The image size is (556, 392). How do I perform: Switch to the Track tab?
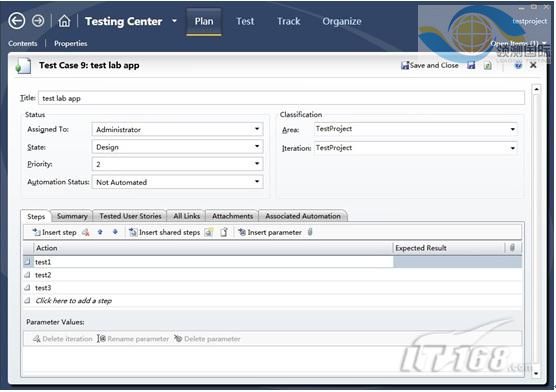(289, 21)
